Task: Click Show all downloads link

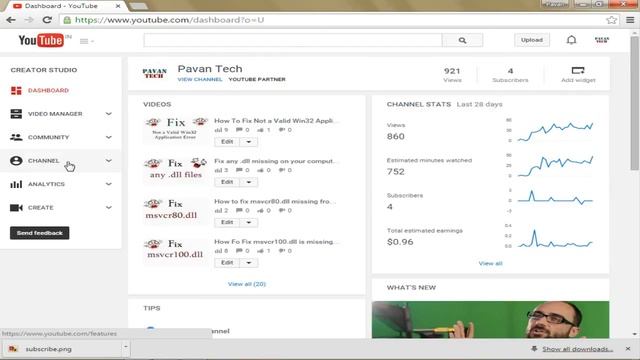Action: pos(578,349)
